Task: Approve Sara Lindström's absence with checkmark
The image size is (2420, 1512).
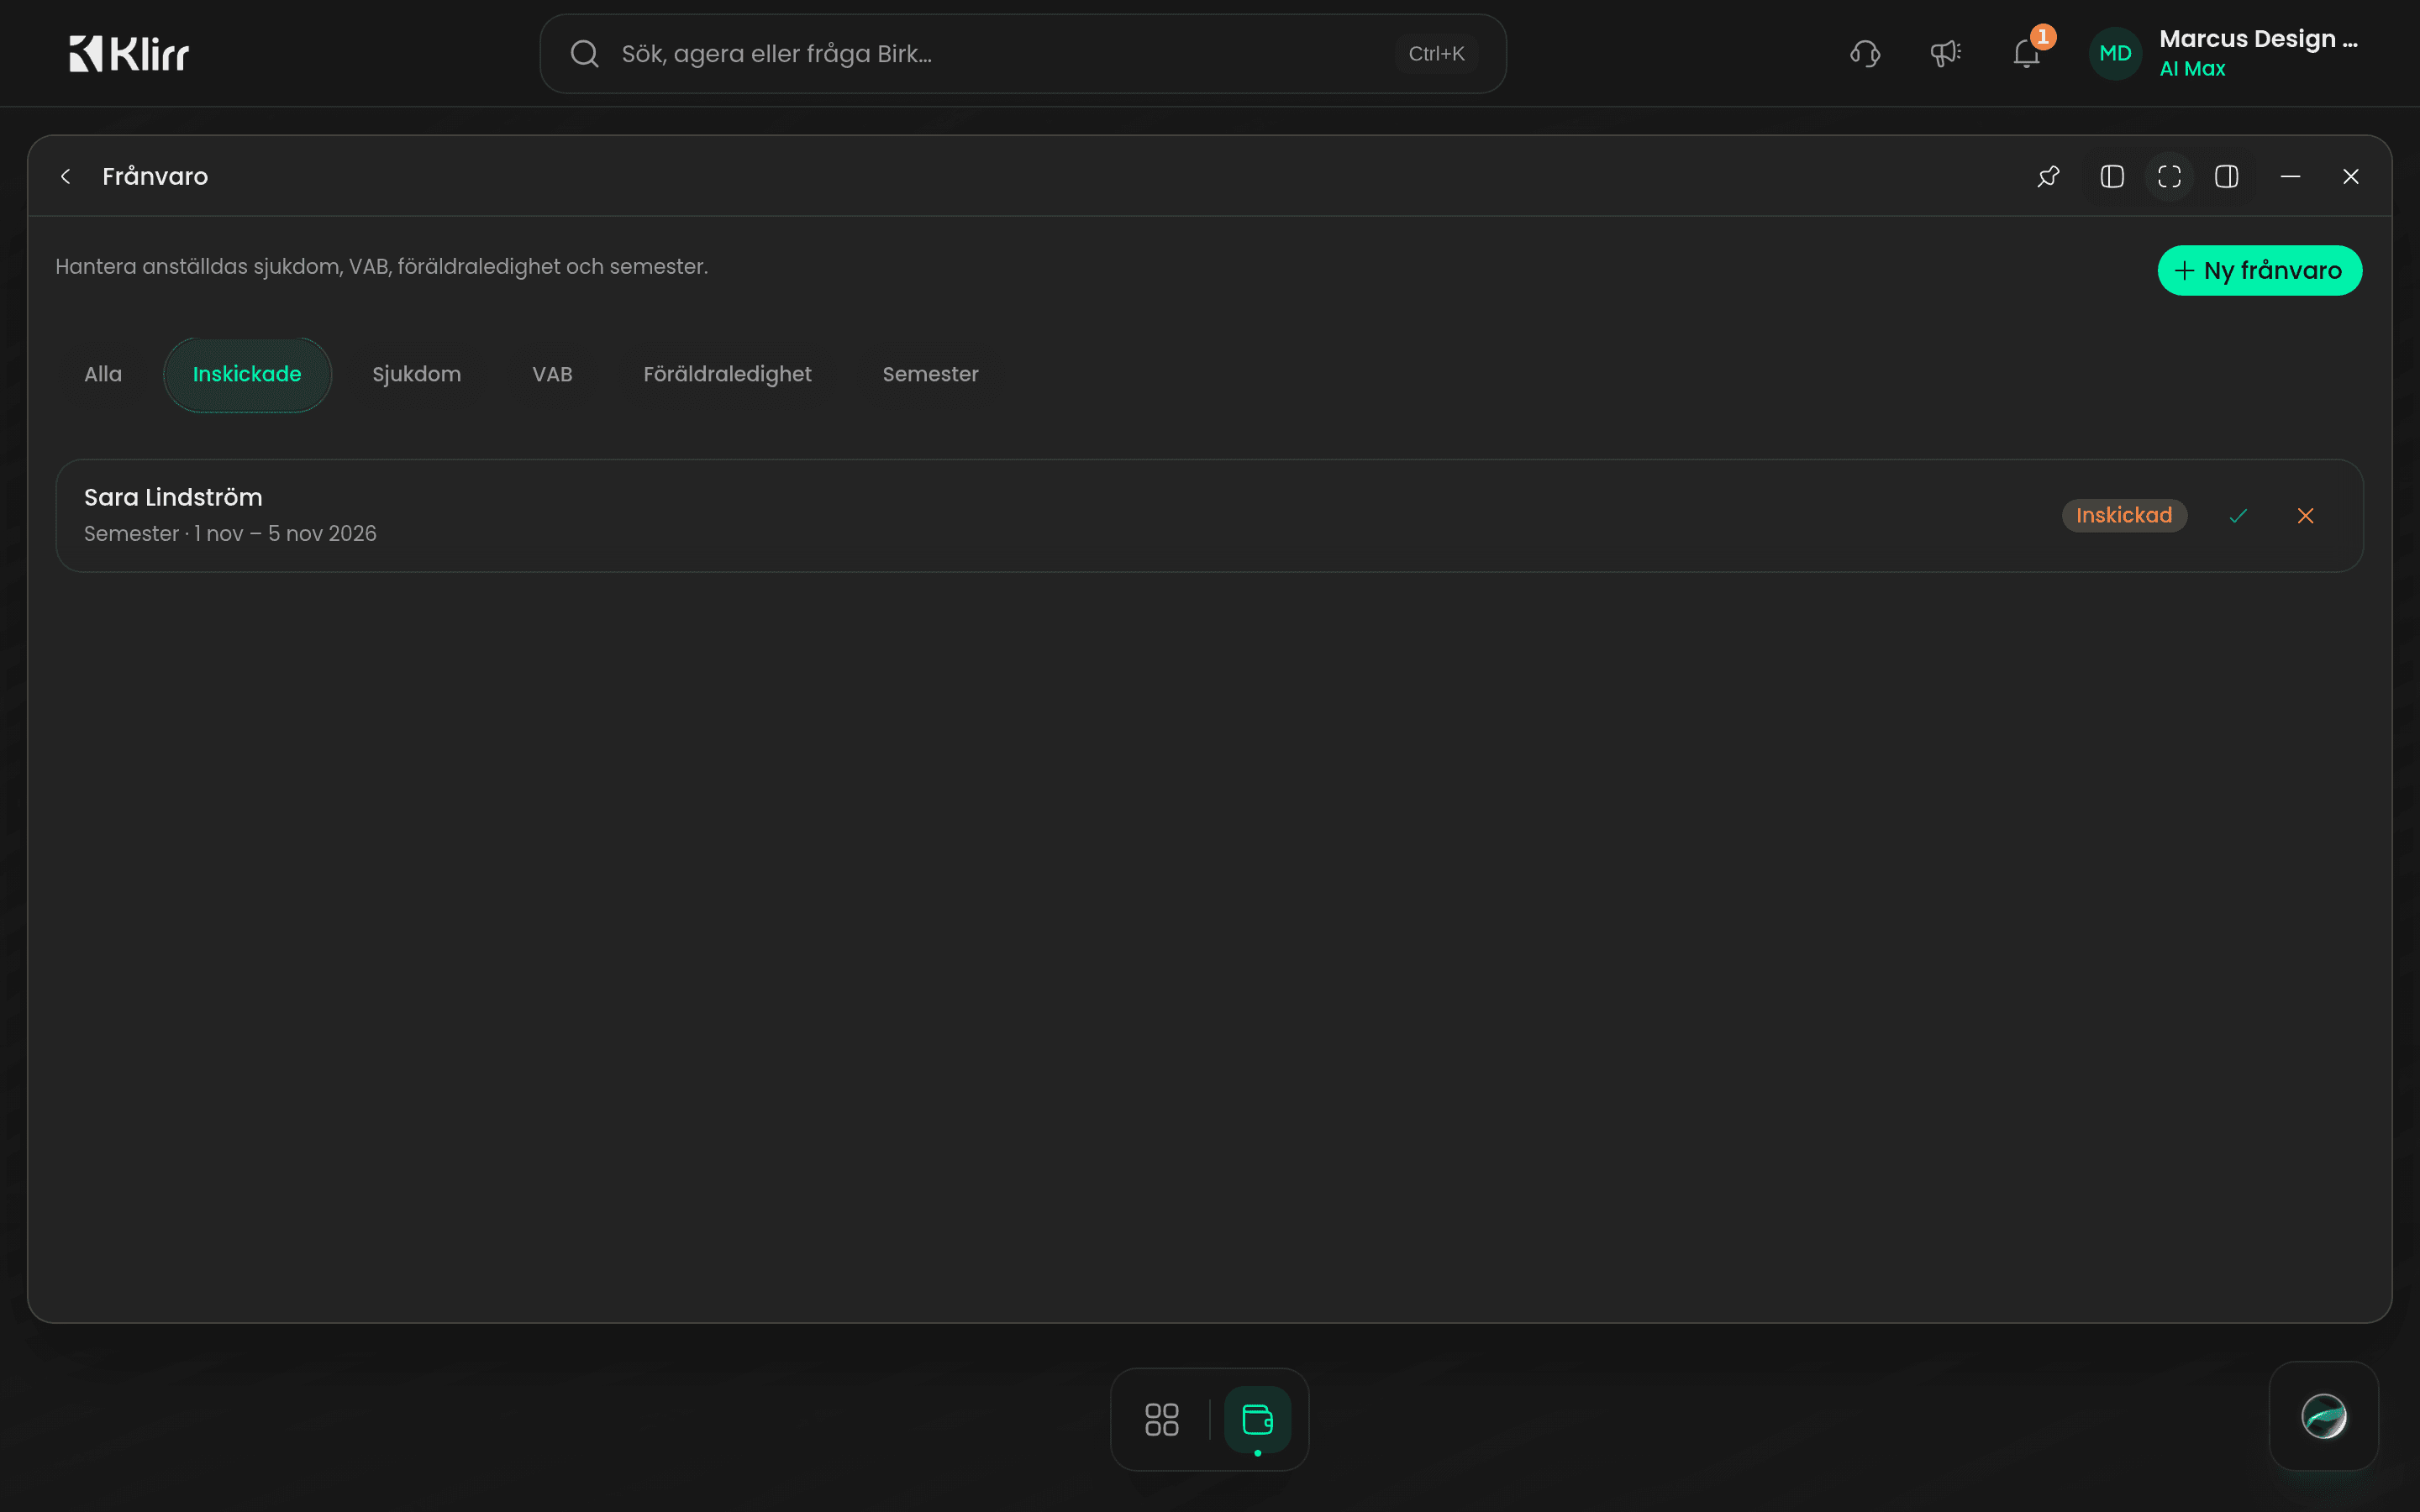Action: [x=2238, y=516]
